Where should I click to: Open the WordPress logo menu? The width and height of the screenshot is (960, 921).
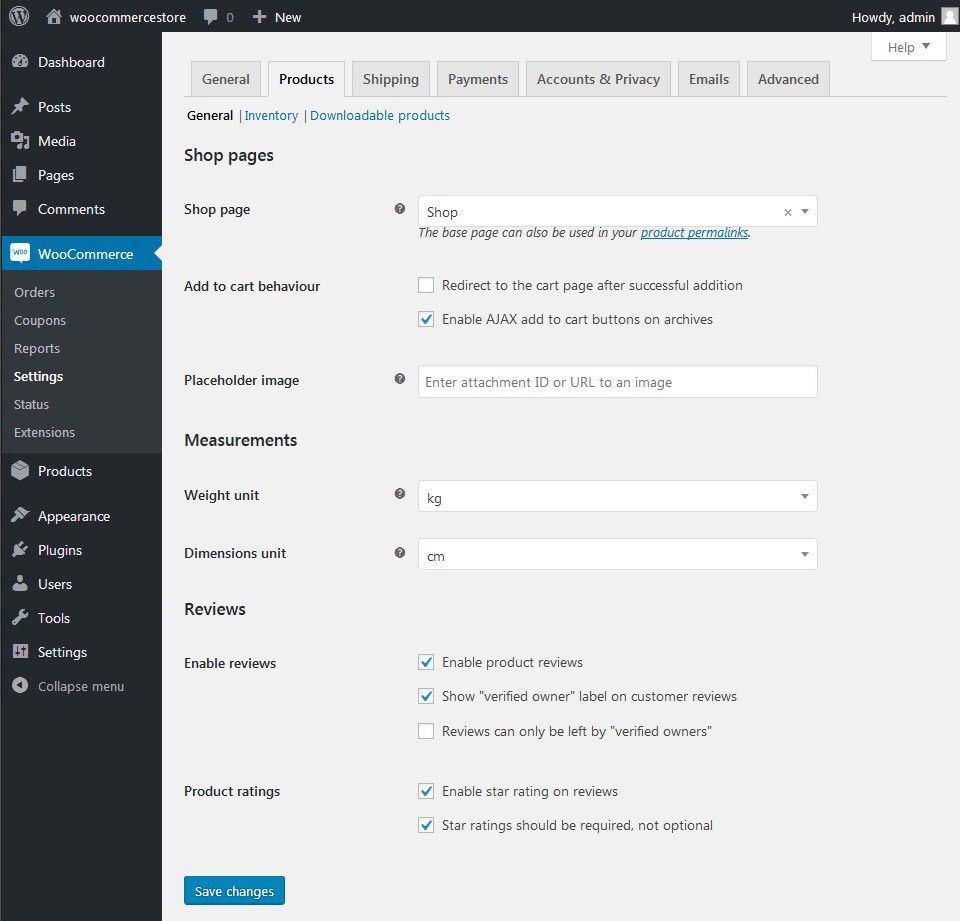(18, 16)
